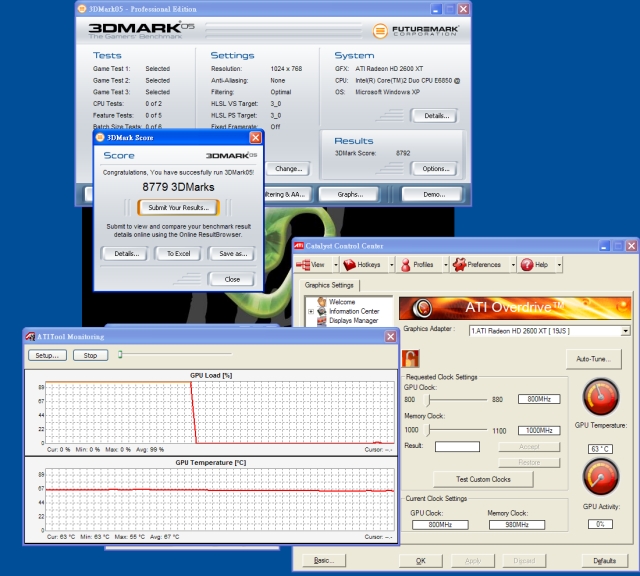Minimize the Catalyst Control Center window

(x=604, y=246)
